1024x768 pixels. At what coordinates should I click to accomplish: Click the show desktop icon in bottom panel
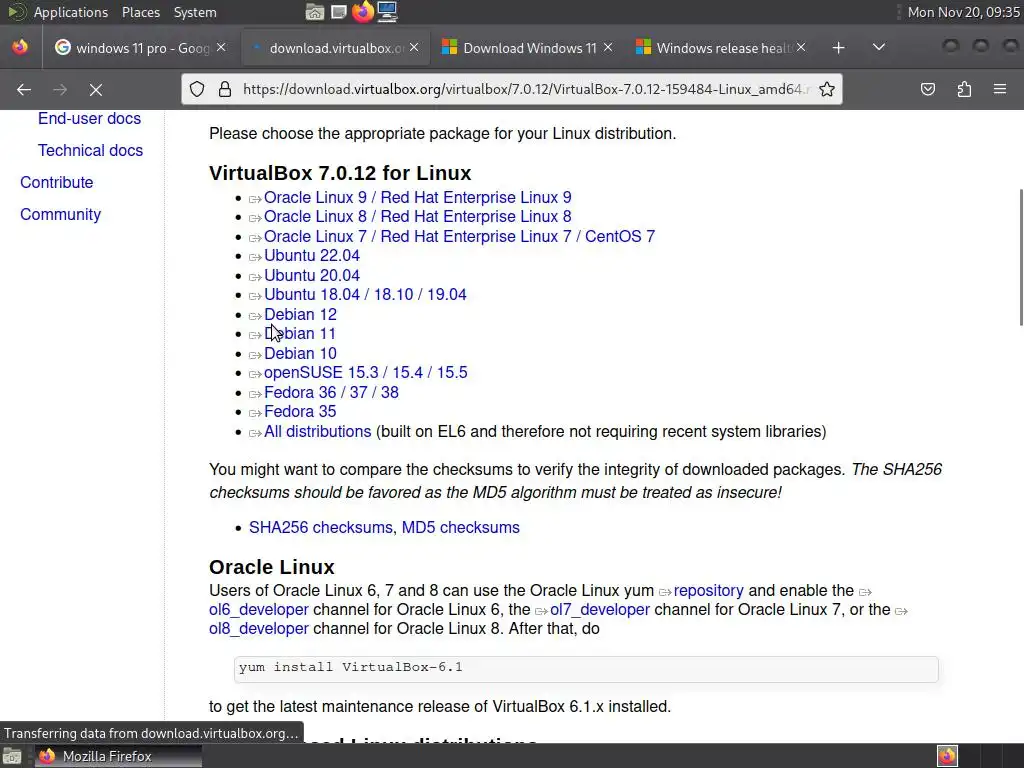point(12,756)
